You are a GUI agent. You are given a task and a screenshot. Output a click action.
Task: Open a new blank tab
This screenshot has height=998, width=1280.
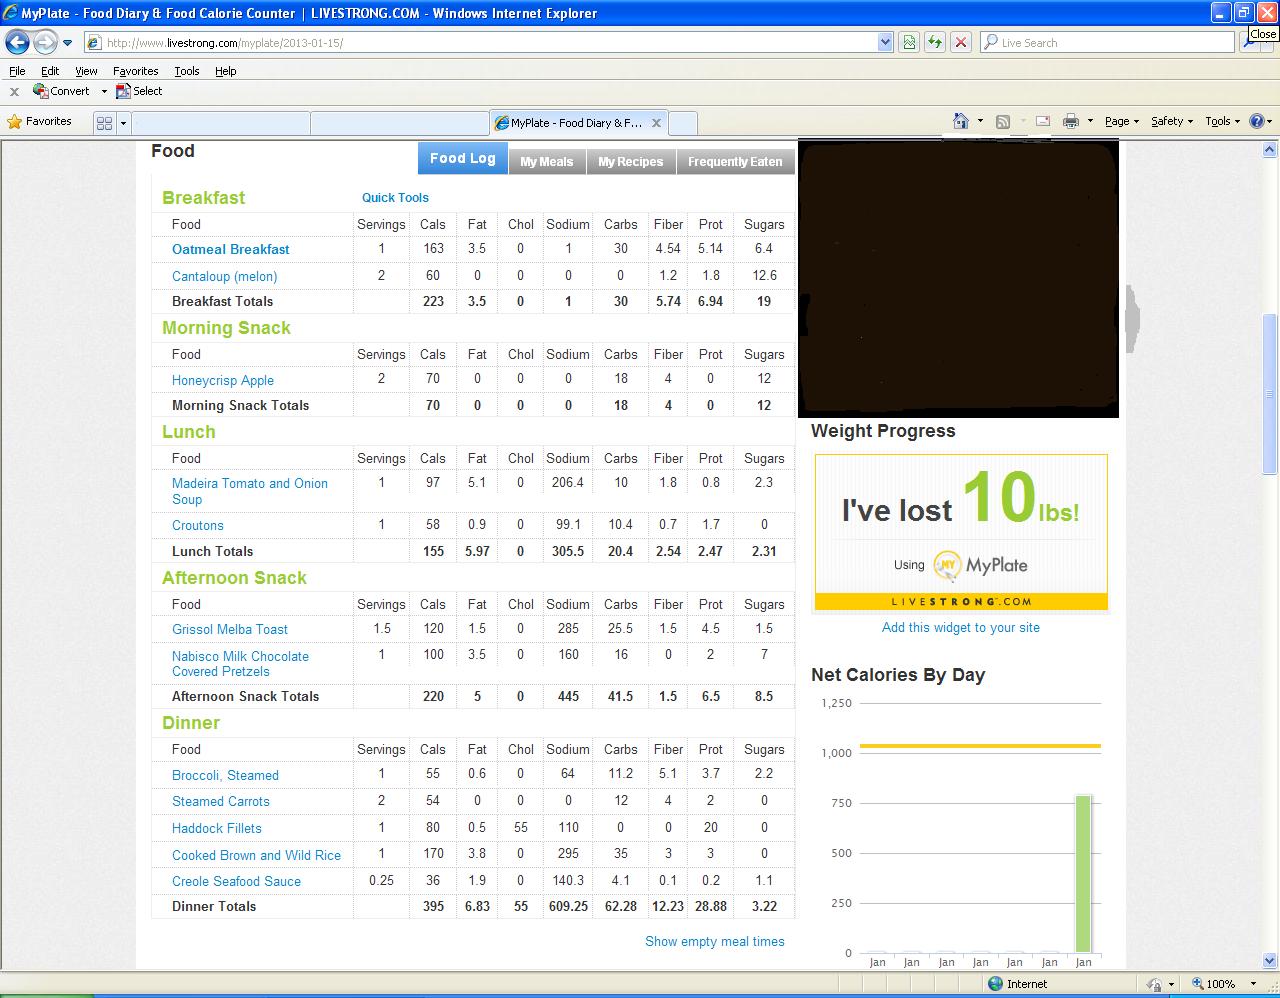tap(683, 122)
